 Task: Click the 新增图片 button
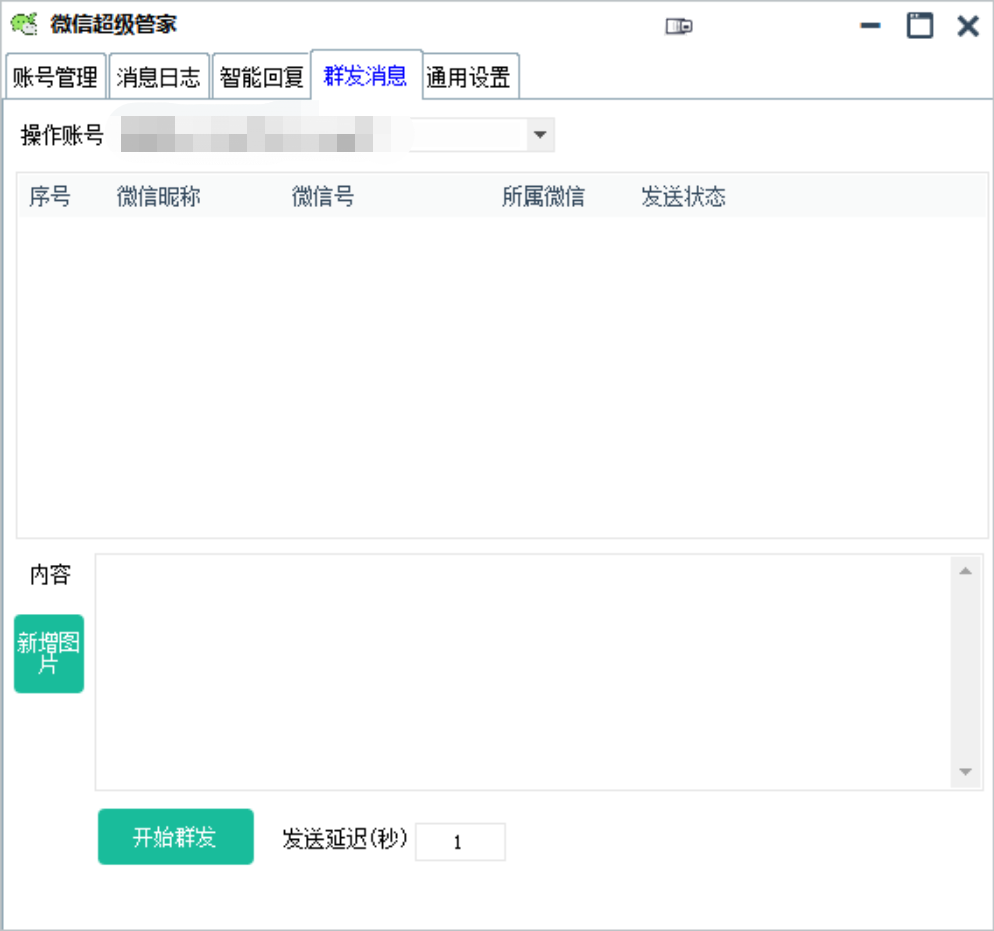pyautogui.click(x=49, y=653)
